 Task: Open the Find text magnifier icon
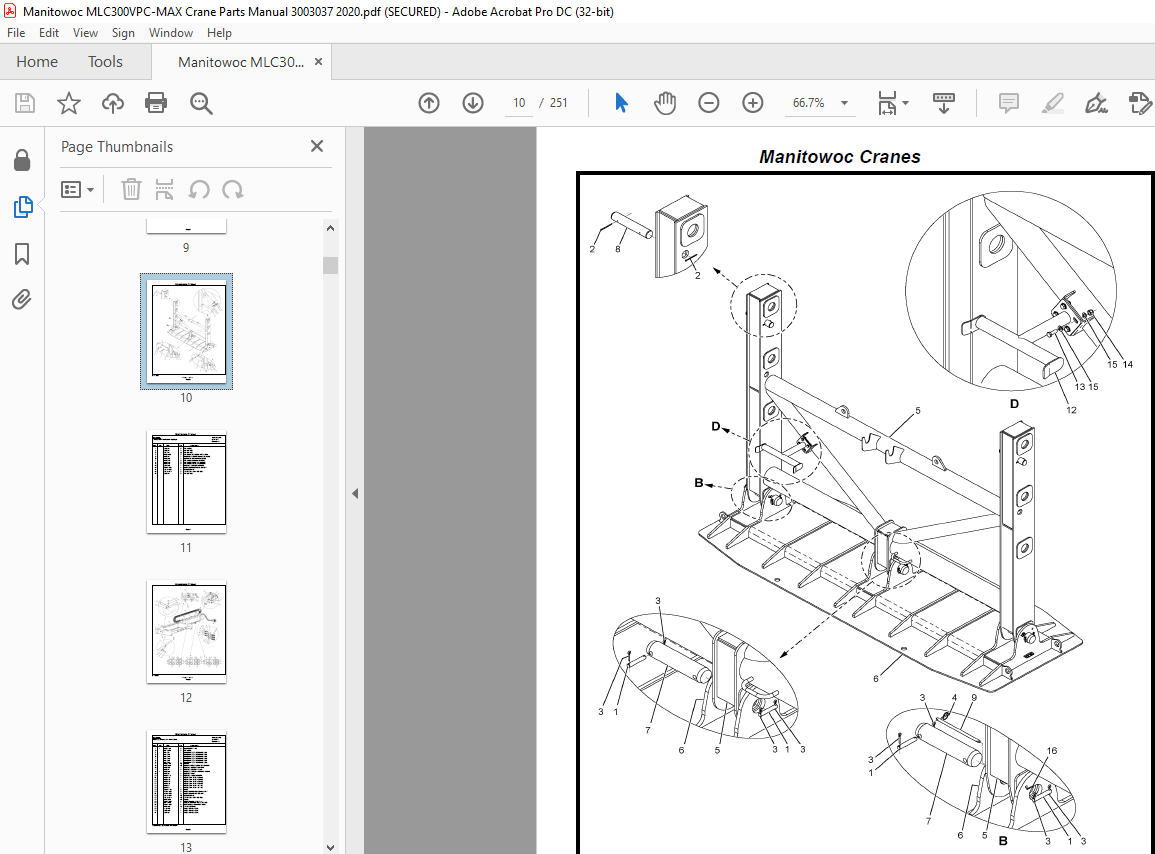tap(201, 103)
